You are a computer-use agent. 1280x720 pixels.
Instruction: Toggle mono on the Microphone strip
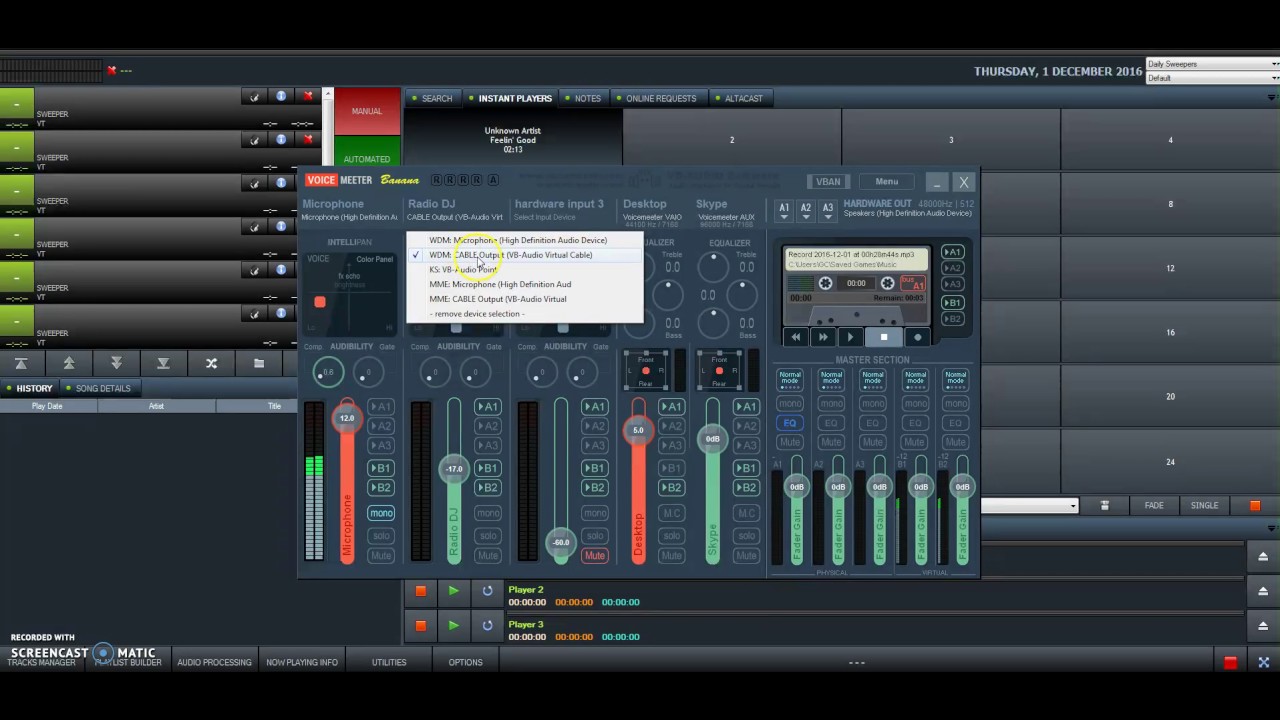(380, 513)
